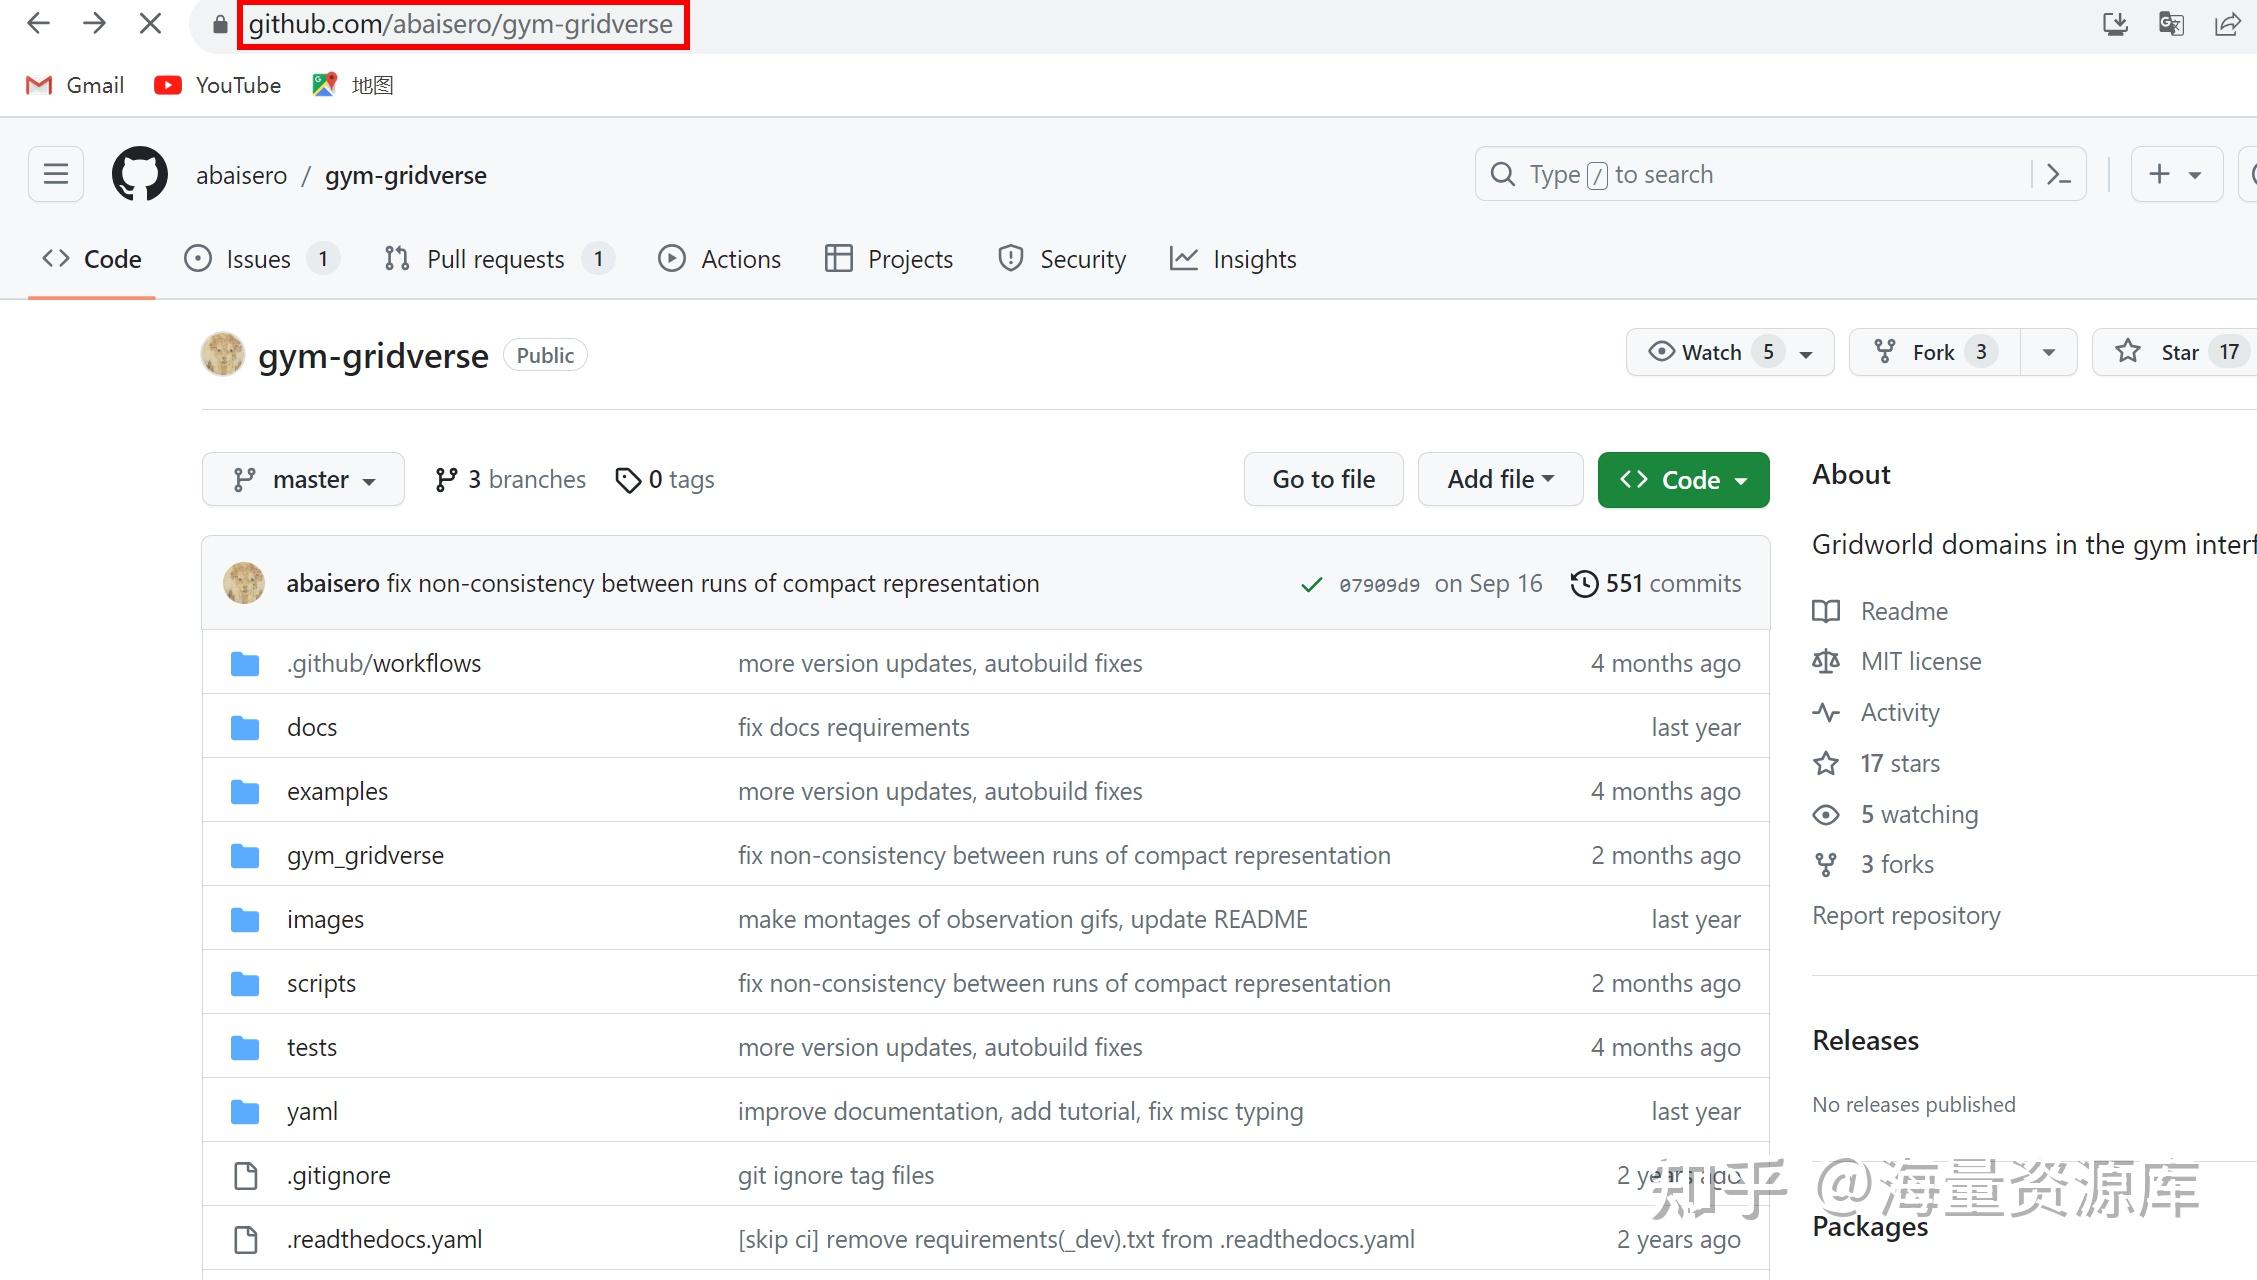Open the hamburger navigation menu

tap(56, 175)
